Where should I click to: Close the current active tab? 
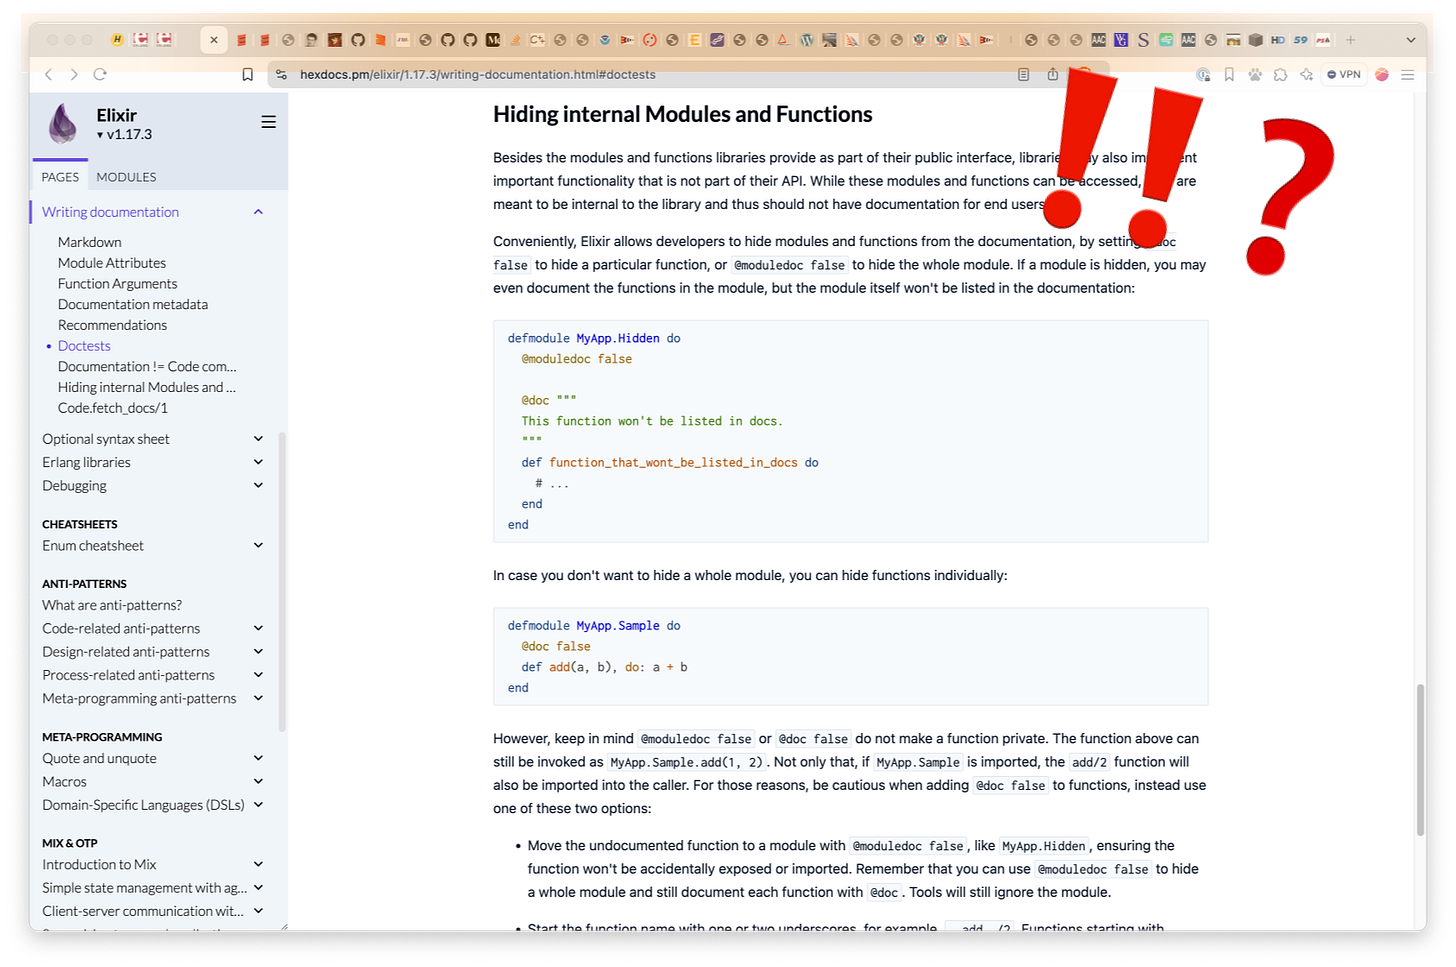pyautogui.click(x=214, y=40)
